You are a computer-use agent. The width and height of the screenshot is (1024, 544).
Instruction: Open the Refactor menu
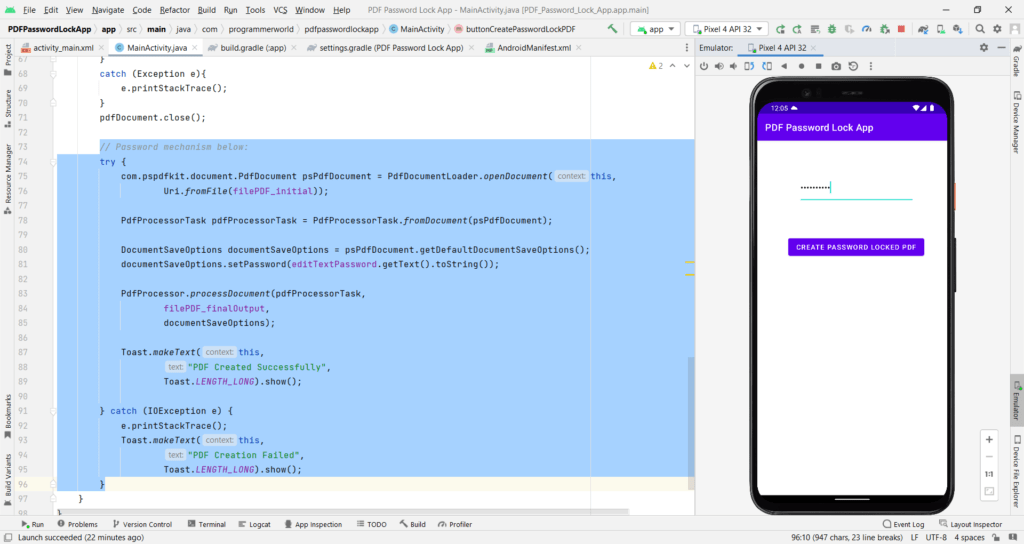[174, 10]
